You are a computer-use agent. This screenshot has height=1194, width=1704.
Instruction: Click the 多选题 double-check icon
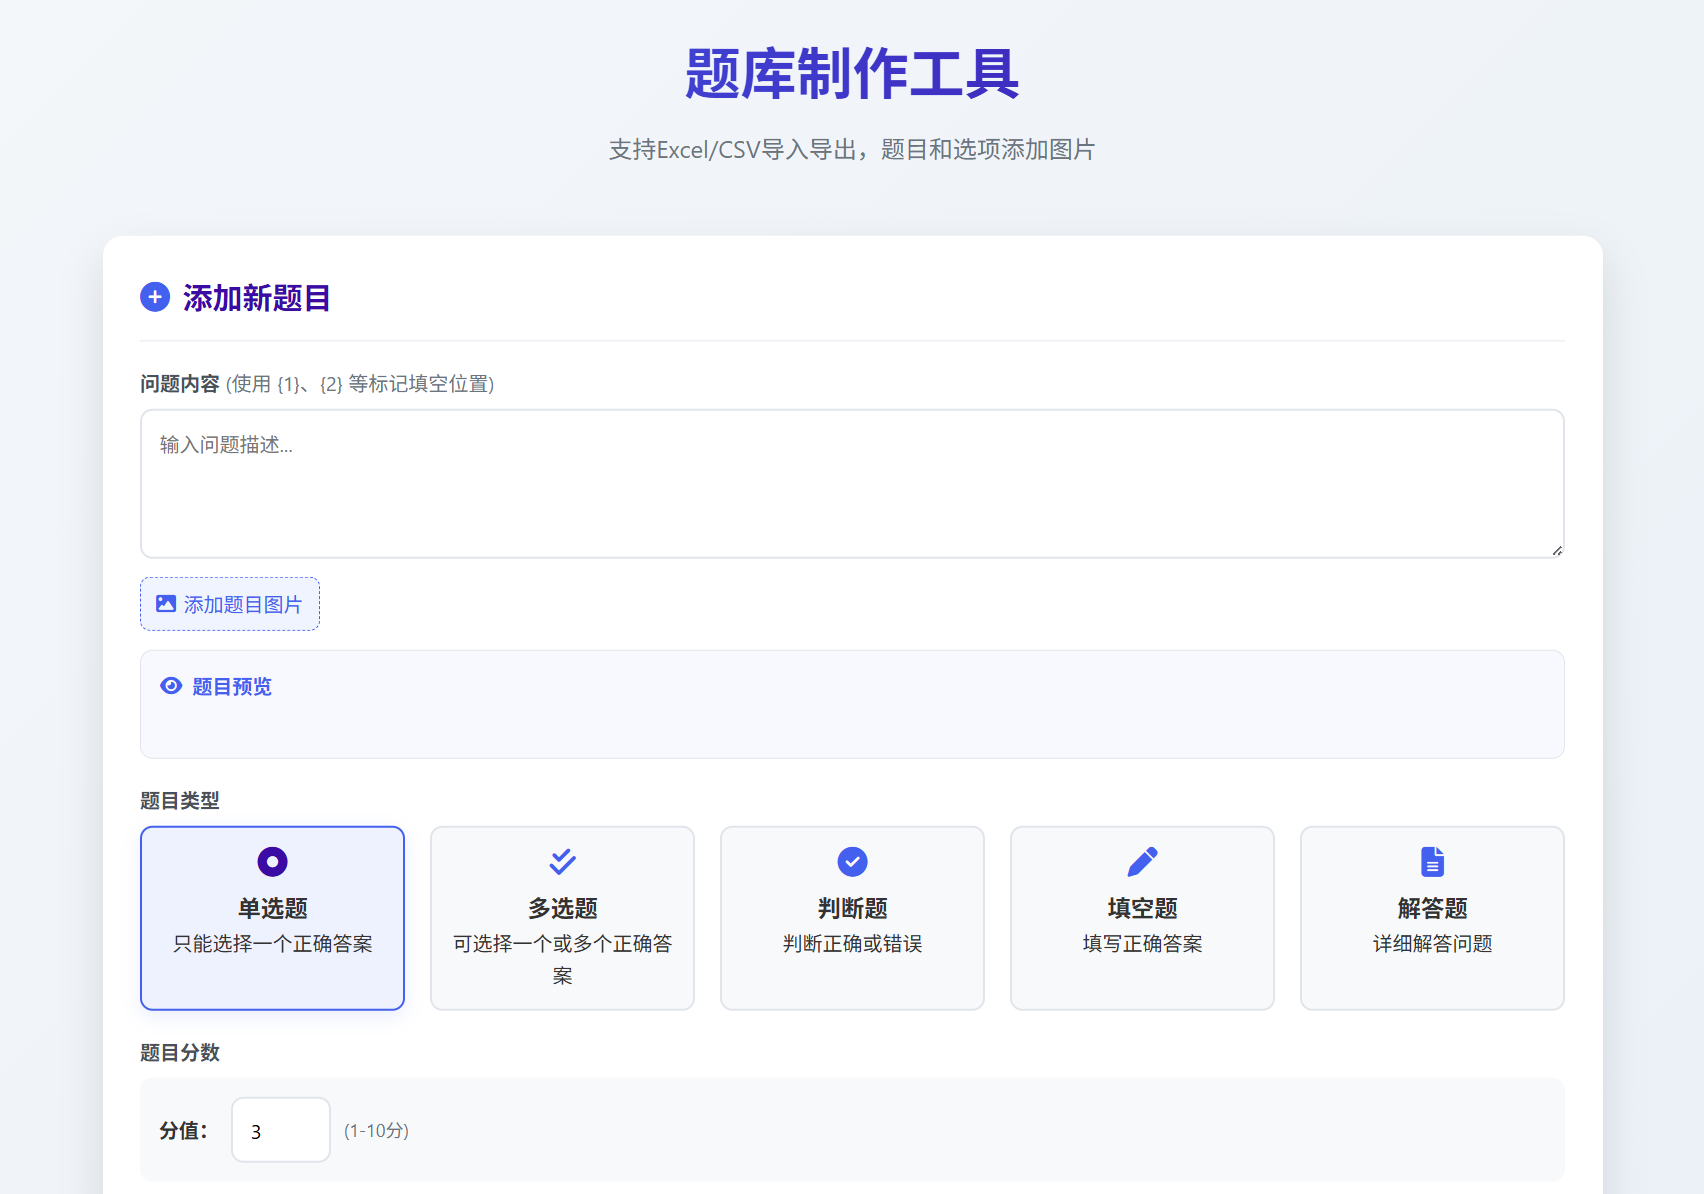(562, 861)
